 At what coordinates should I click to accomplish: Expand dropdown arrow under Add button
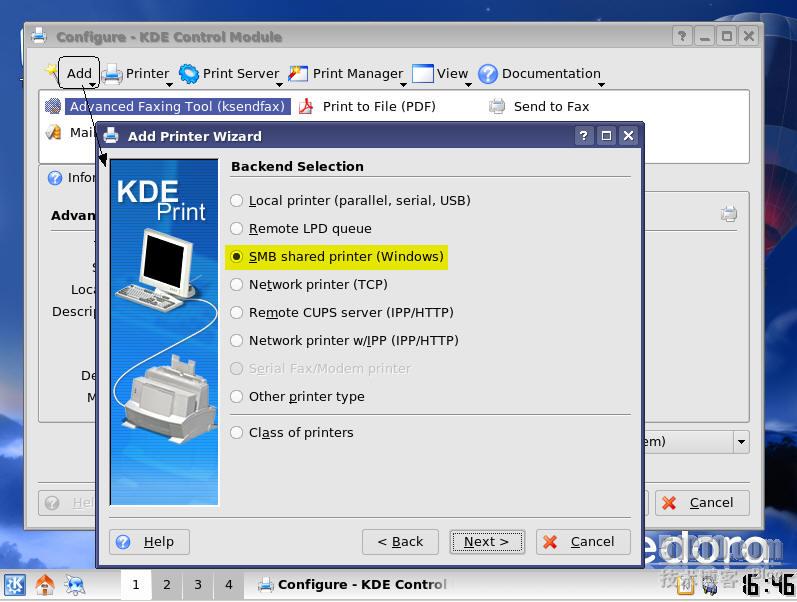(x=92, y=85)
